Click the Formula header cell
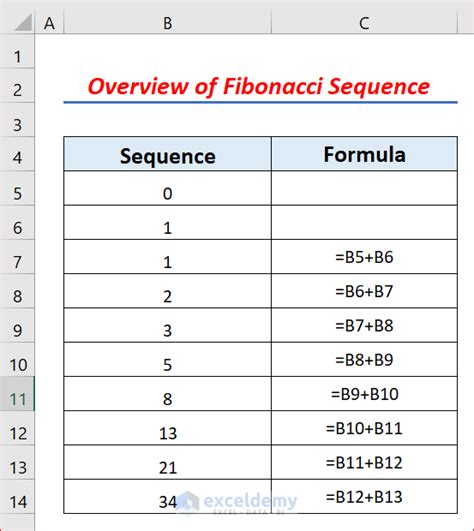Image resolution: width=474 pixels, height=531 pixels. click(x=364, y=154)
